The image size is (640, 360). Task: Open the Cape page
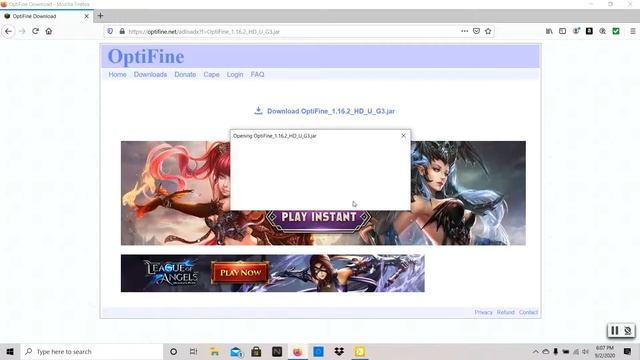point(211,74)
